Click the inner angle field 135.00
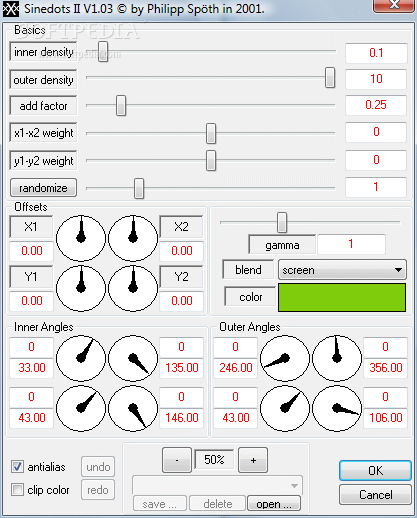 pyautogui.click(x=182, y=368)
